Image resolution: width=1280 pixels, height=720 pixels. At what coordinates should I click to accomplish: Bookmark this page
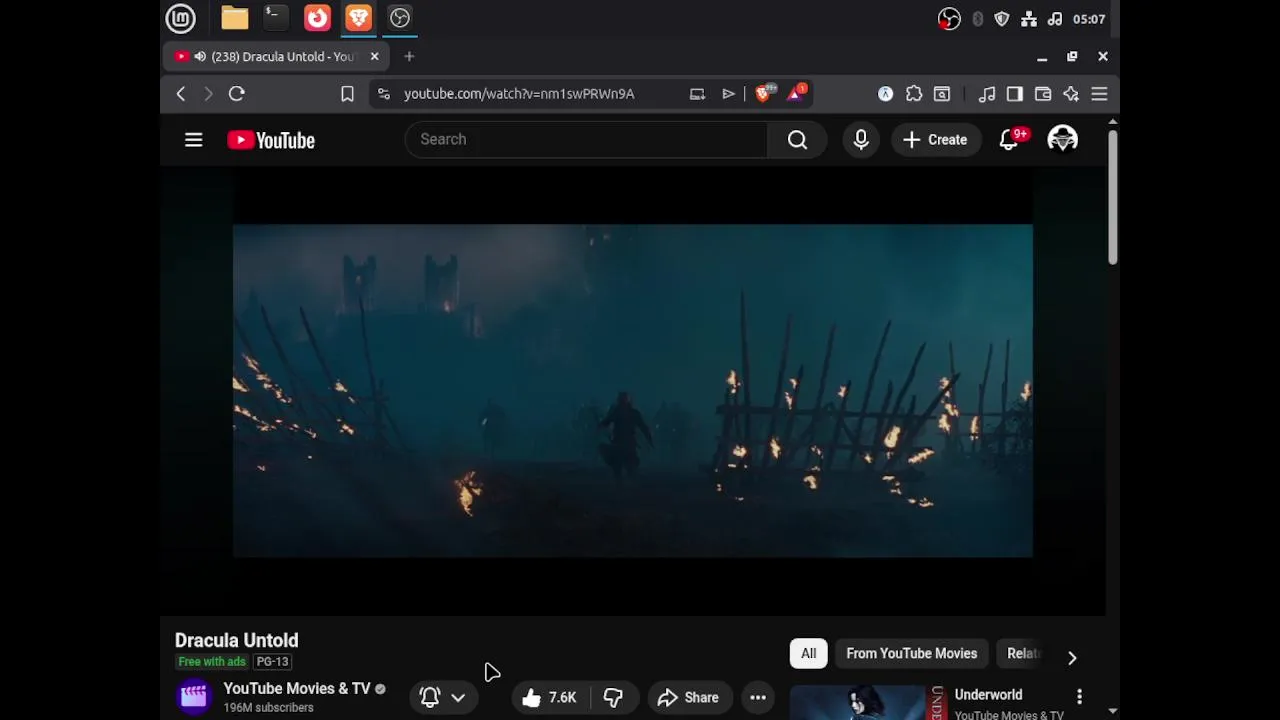(x=347, y=94)
